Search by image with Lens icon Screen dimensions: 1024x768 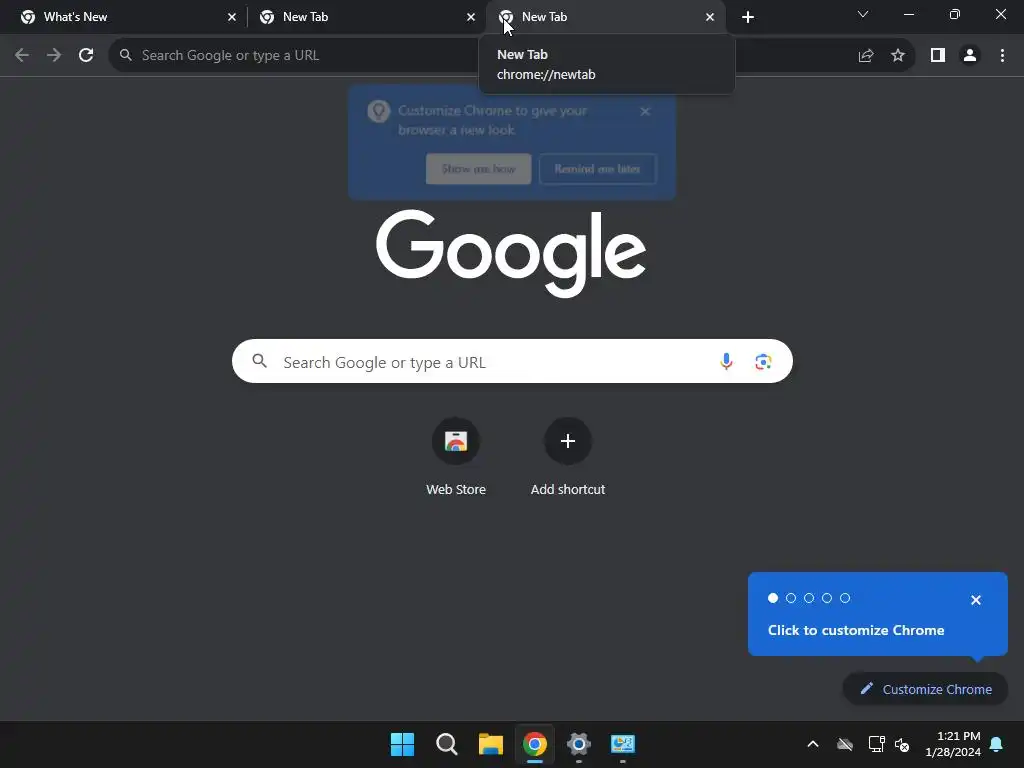tap(763, 362)
